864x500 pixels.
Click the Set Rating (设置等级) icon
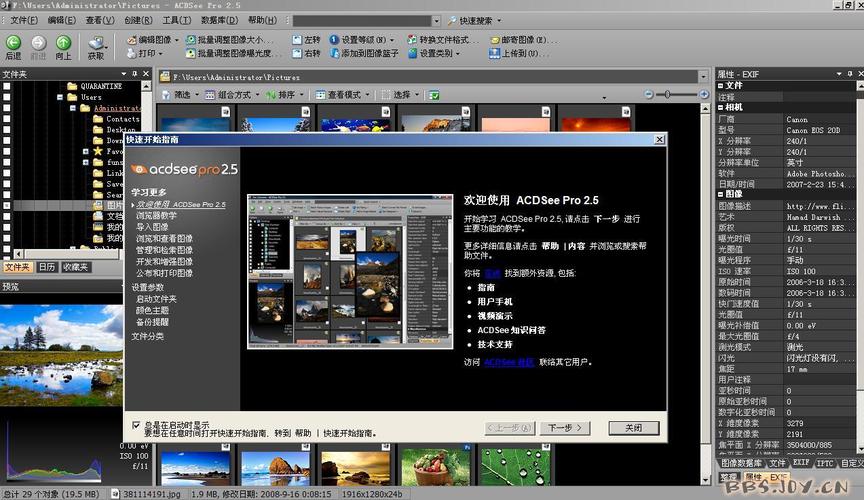click(x=334, y=40)
